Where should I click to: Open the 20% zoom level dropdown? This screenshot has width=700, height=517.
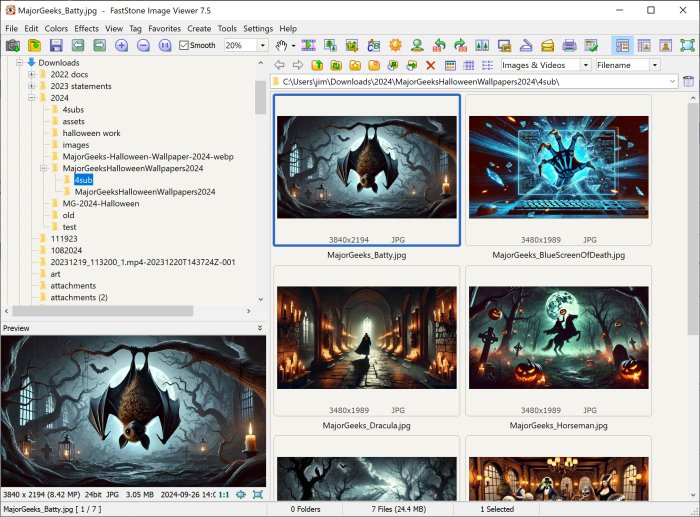pyautogui.click(x=262, y=45)
